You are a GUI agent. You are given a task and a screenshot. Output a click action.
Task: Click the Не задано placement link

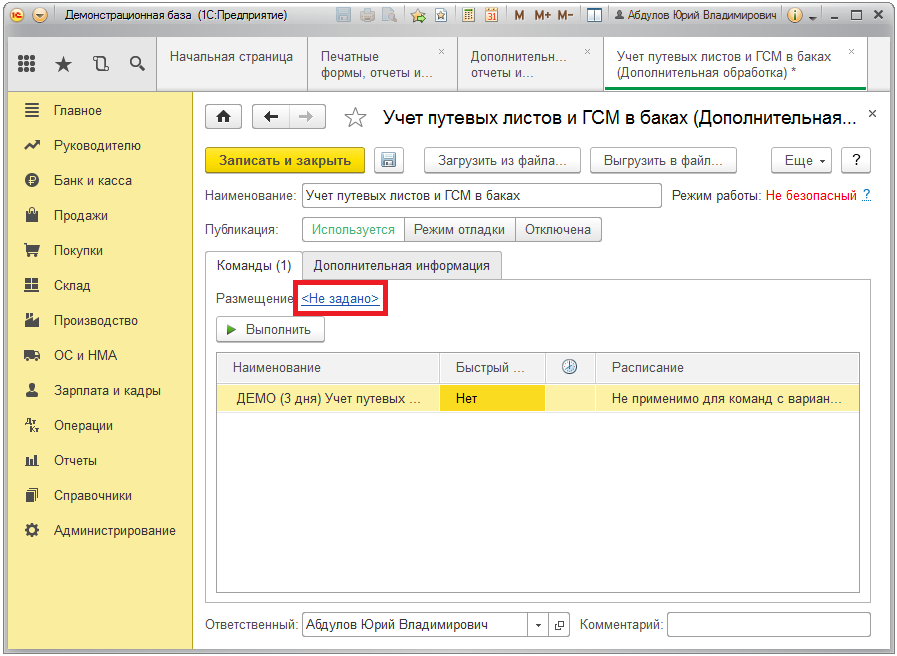point(340,299)
